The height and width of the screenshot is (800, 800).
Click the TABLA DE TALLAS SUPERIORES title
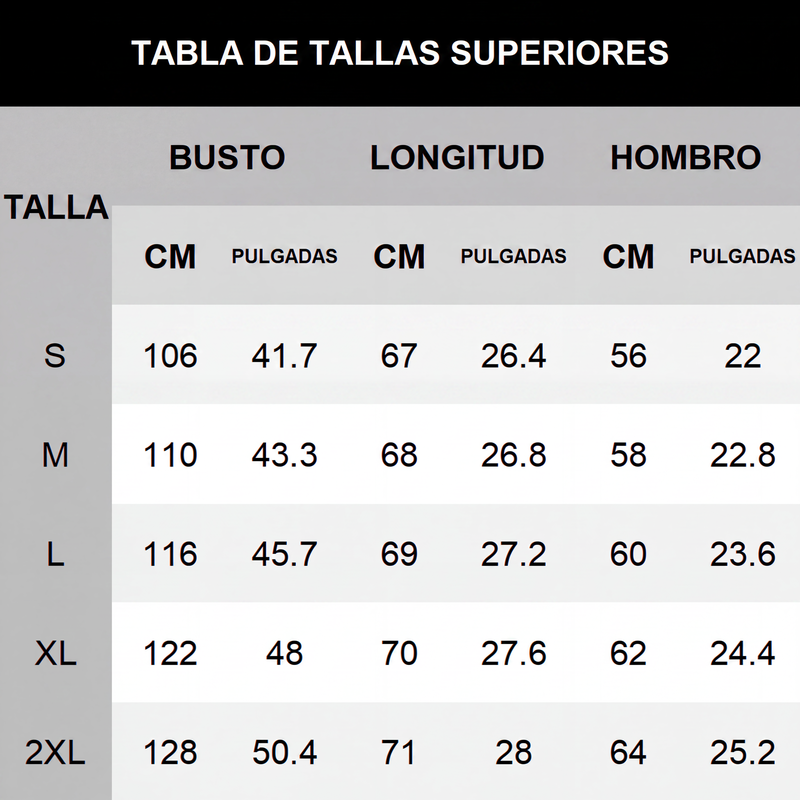coord(399,53)
